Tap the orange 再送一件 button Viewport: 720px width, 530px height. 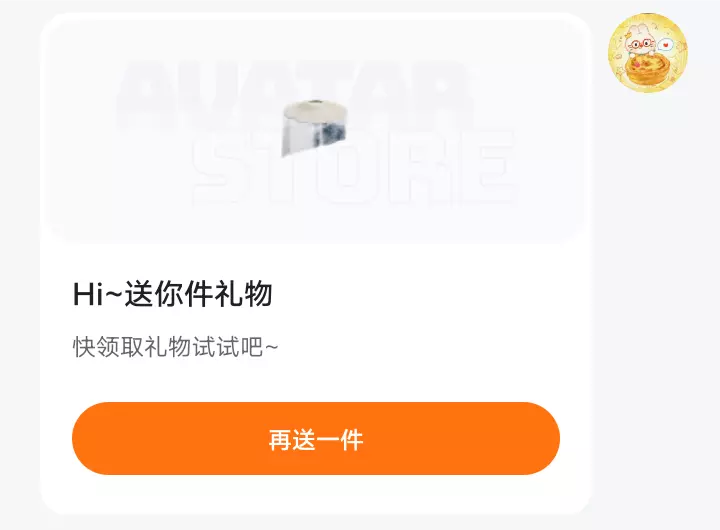point(316,439)
